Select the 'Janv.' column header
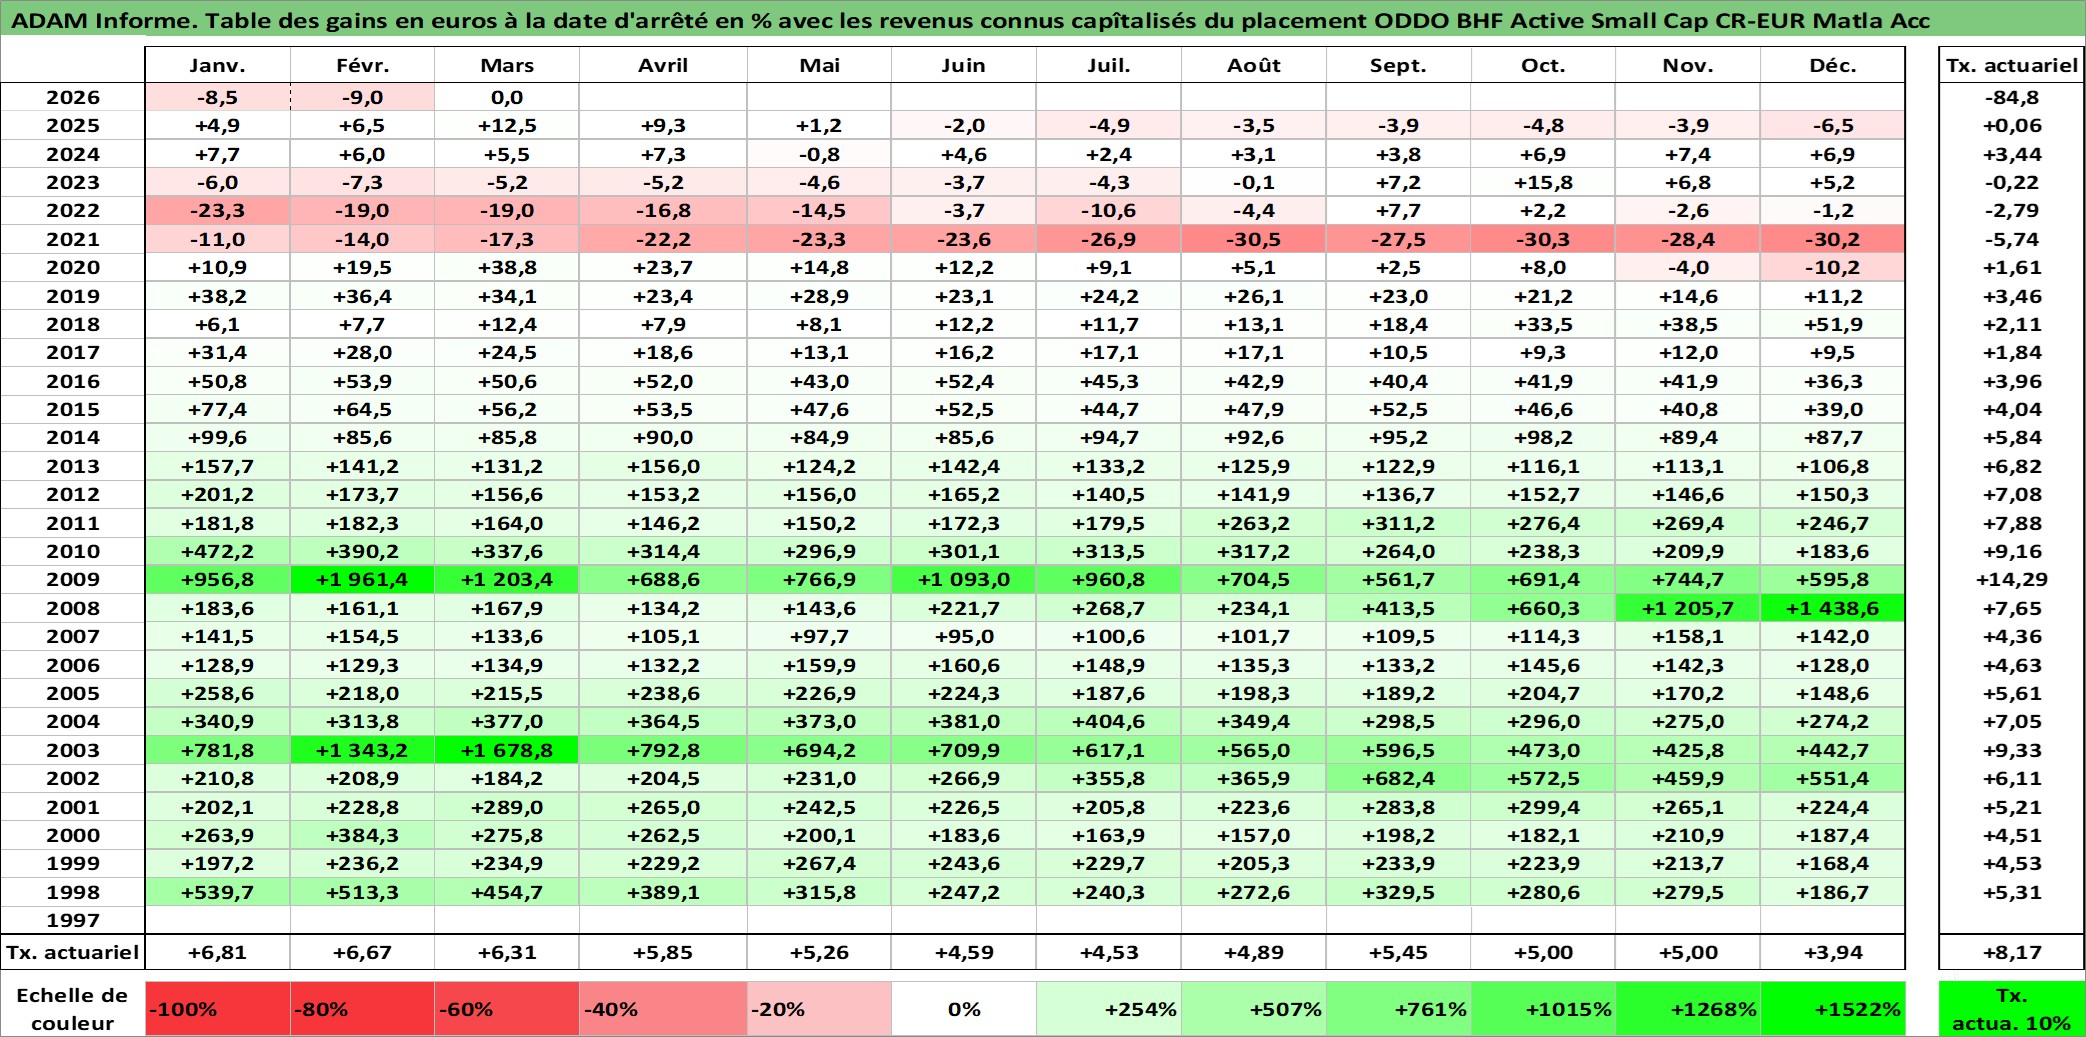This screenshot has width=2086, height=1037. [x=218, y=66]
